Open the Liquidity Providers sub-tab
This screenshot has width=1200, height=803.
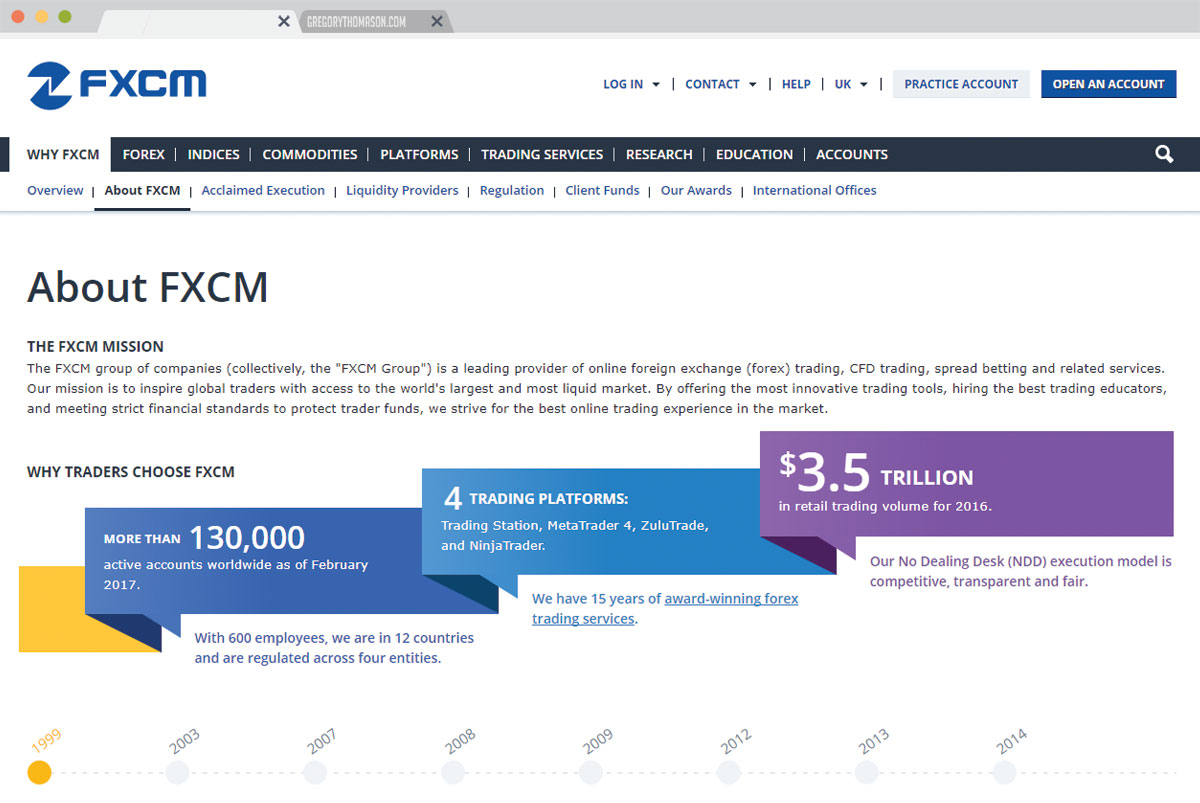[x=402, y=190]
